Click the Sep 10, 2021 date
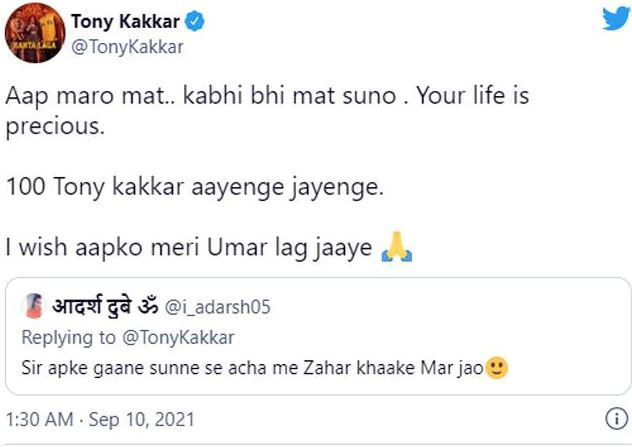This screenshot has height=447, width=632. coord(140,418)
